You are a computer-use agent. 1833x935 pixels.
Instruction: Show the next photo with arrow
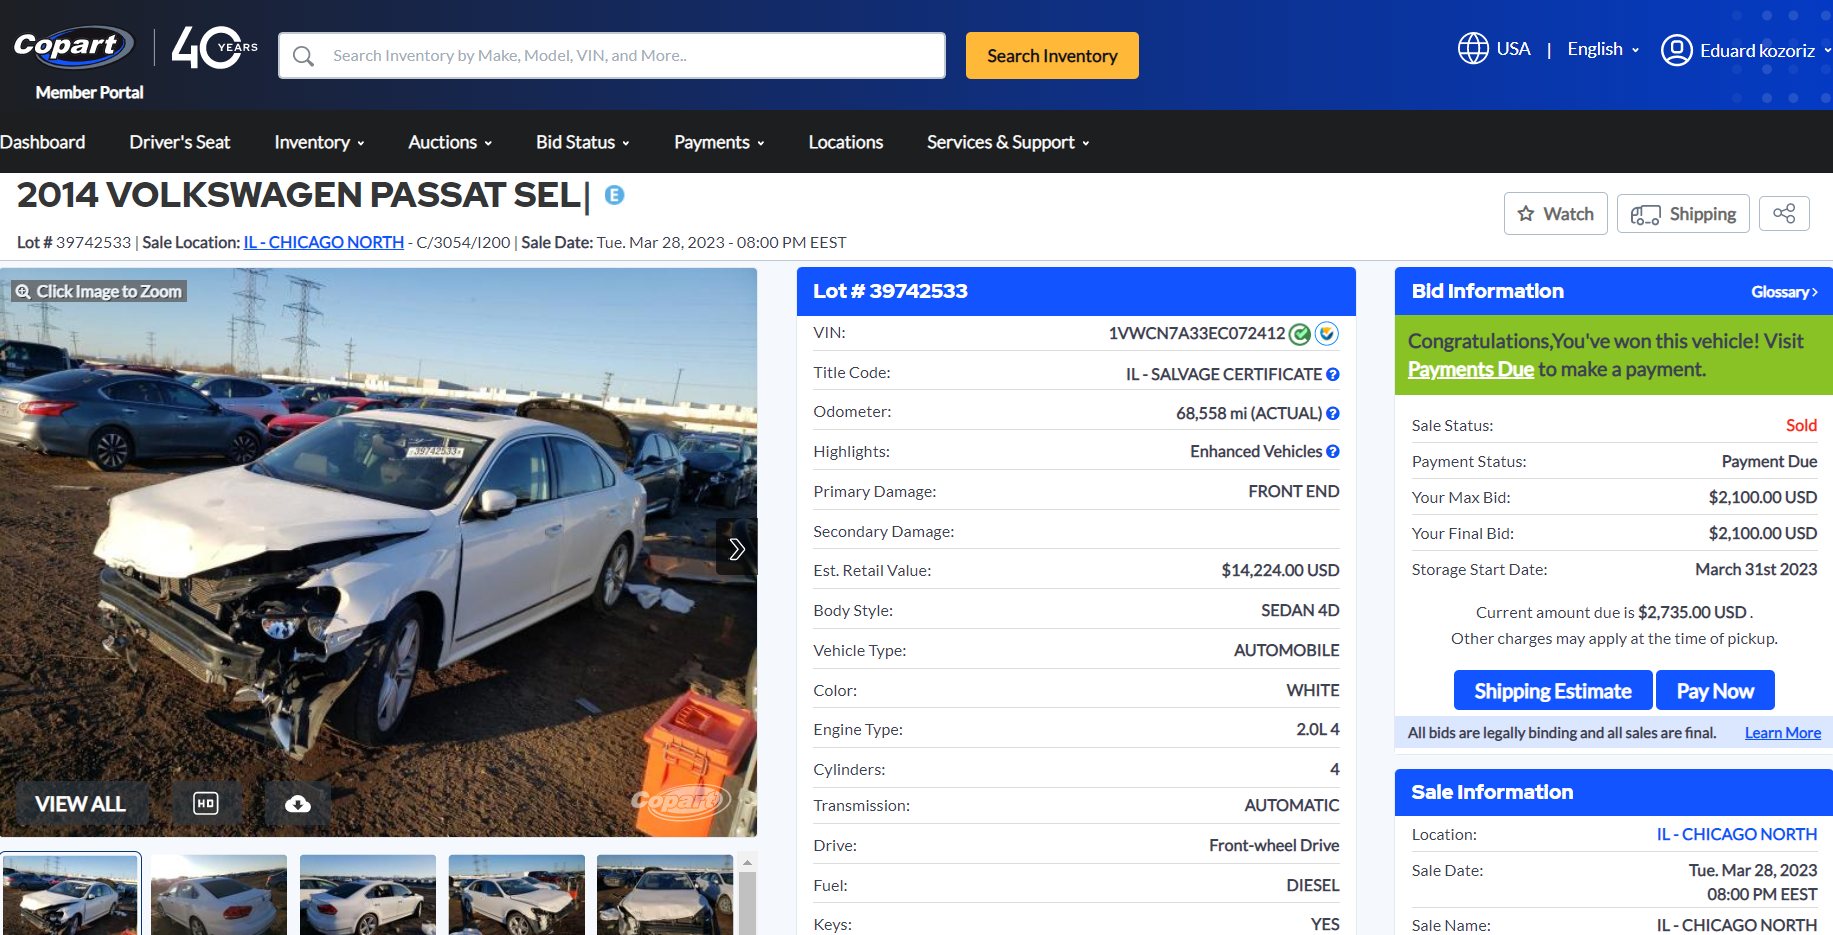click(737, 548)
